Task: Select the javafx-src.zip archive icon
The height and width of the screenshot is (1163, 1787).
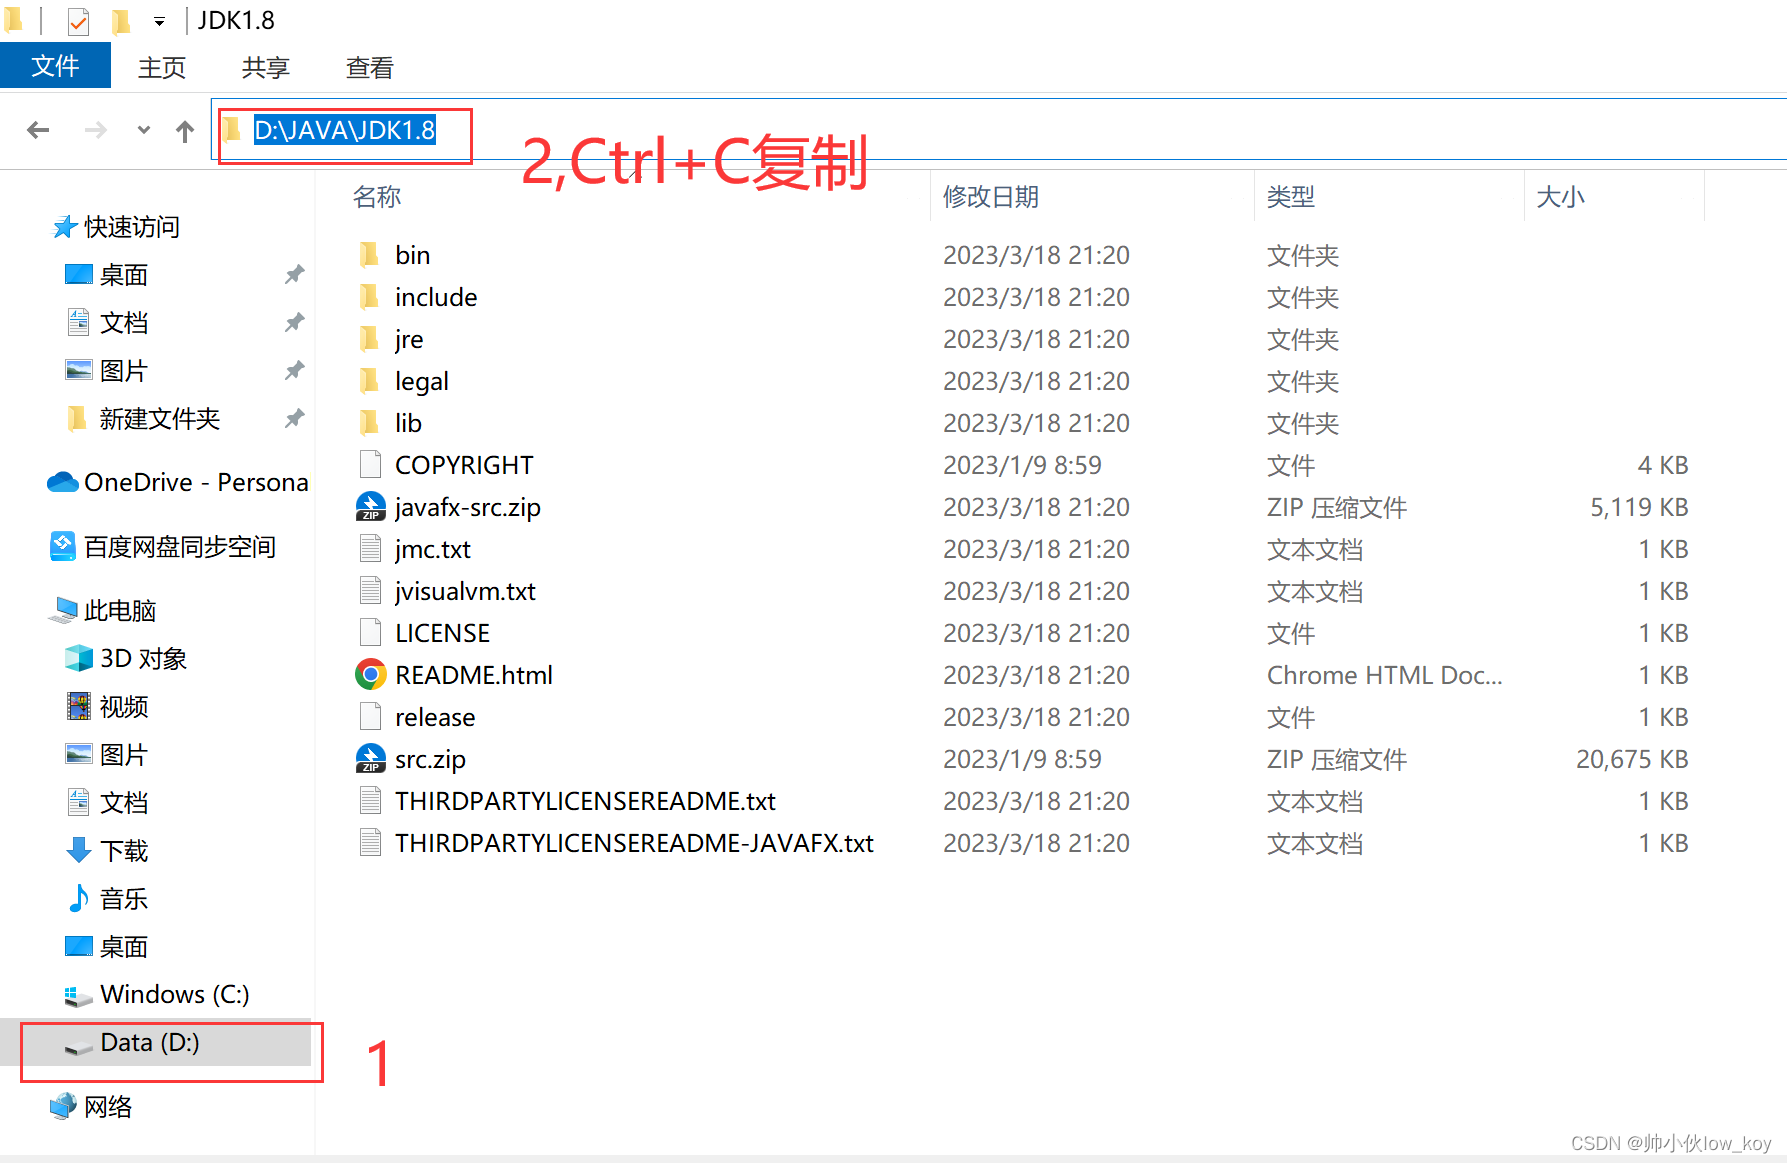Action: [371, 507]
